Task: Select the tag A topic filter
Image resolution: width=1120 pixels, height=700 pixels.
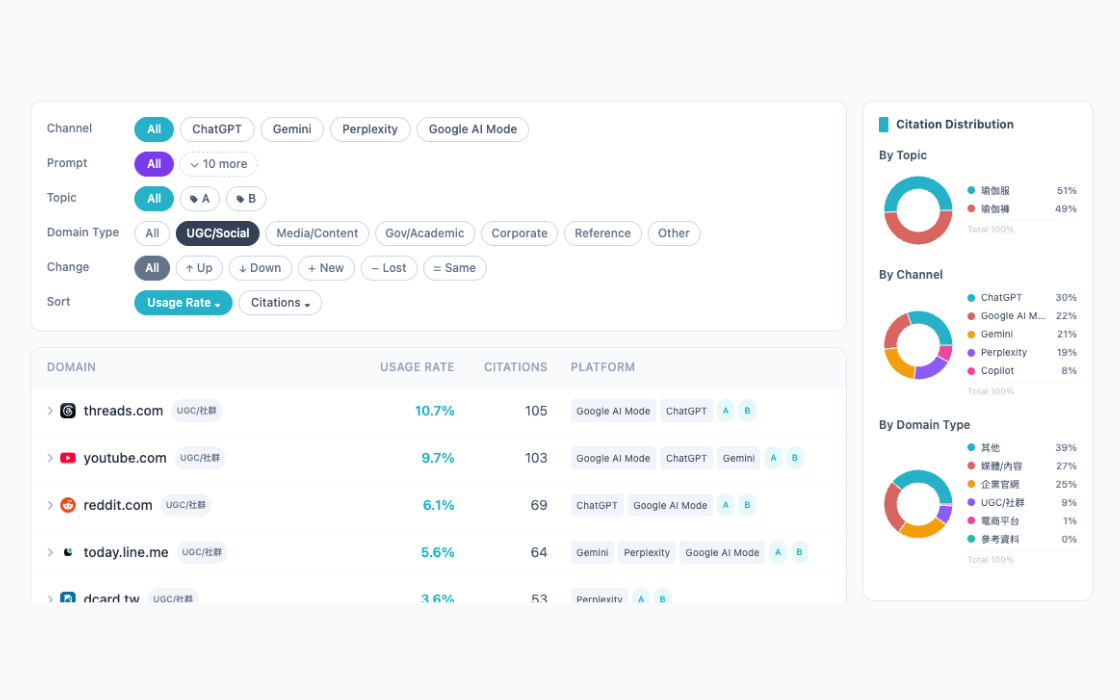Action: click(199, 199)
